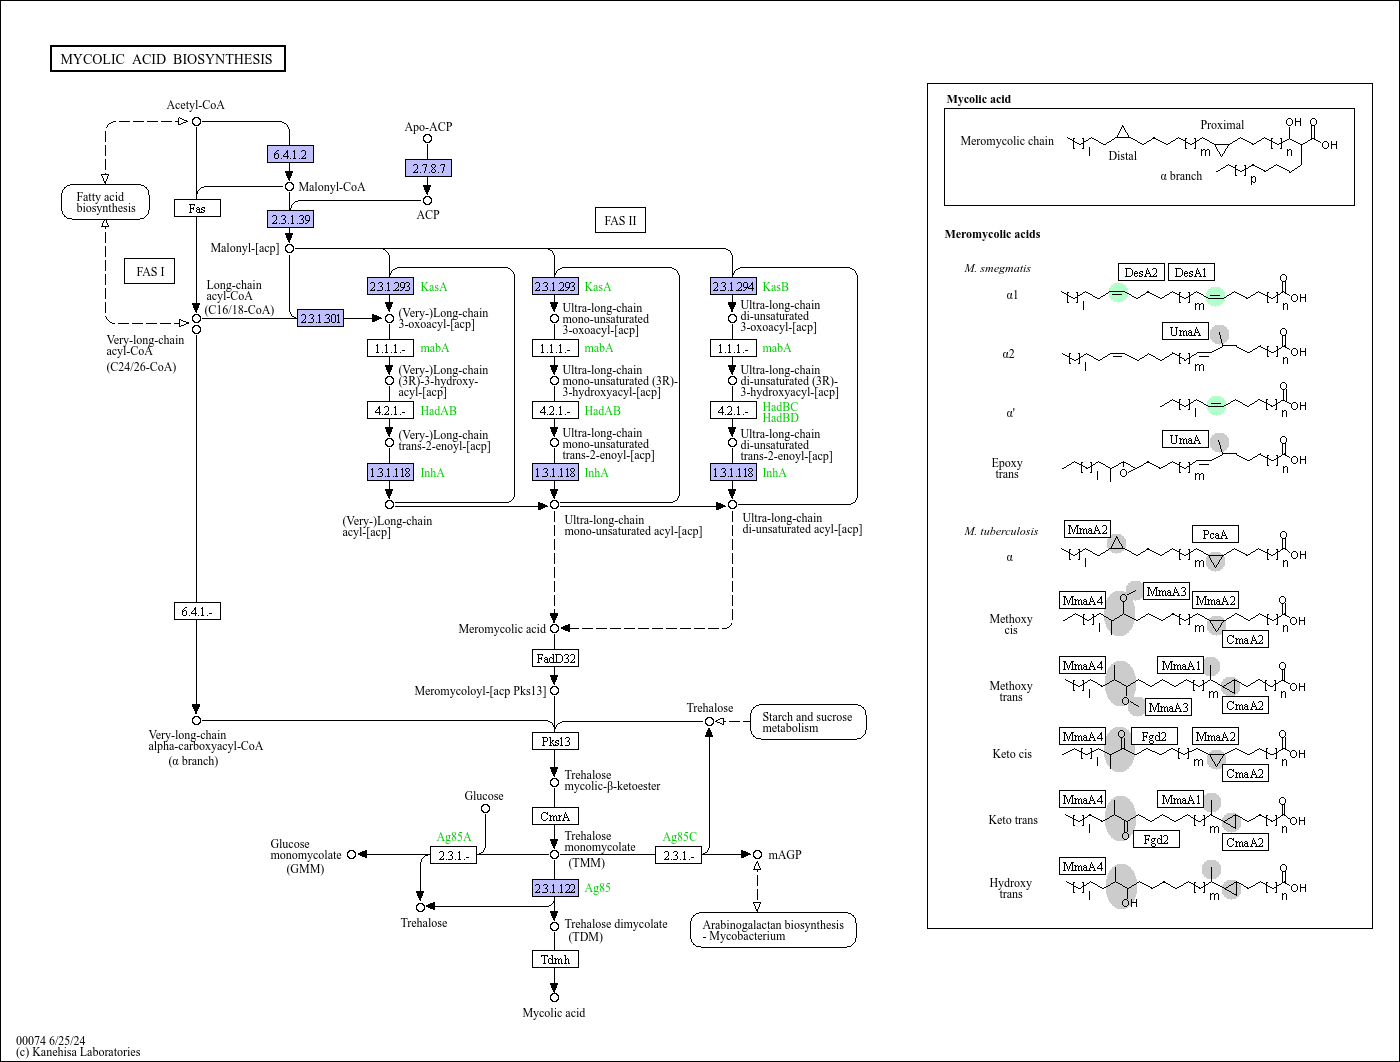Click the Fas gene box

[x=197, y=208]
